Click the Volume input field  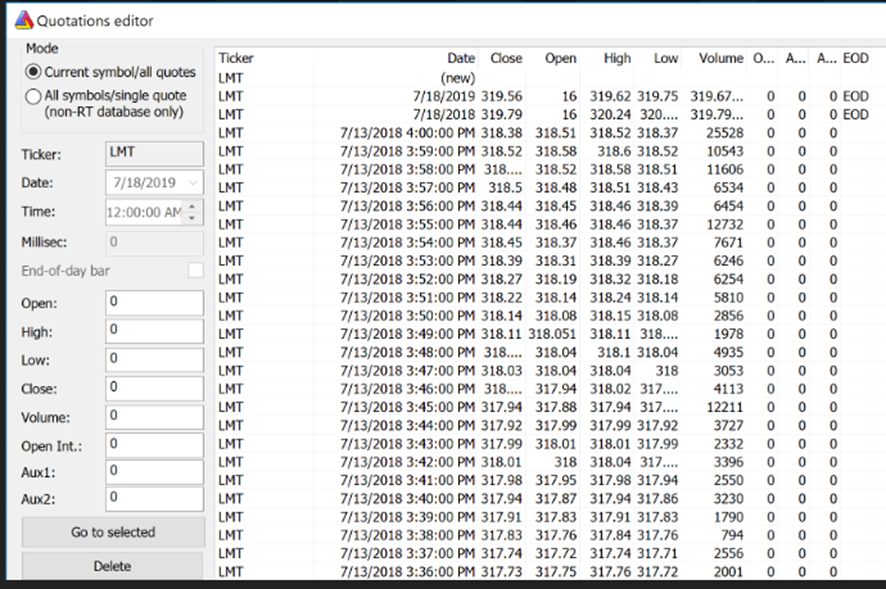click(x=154, y=418)
